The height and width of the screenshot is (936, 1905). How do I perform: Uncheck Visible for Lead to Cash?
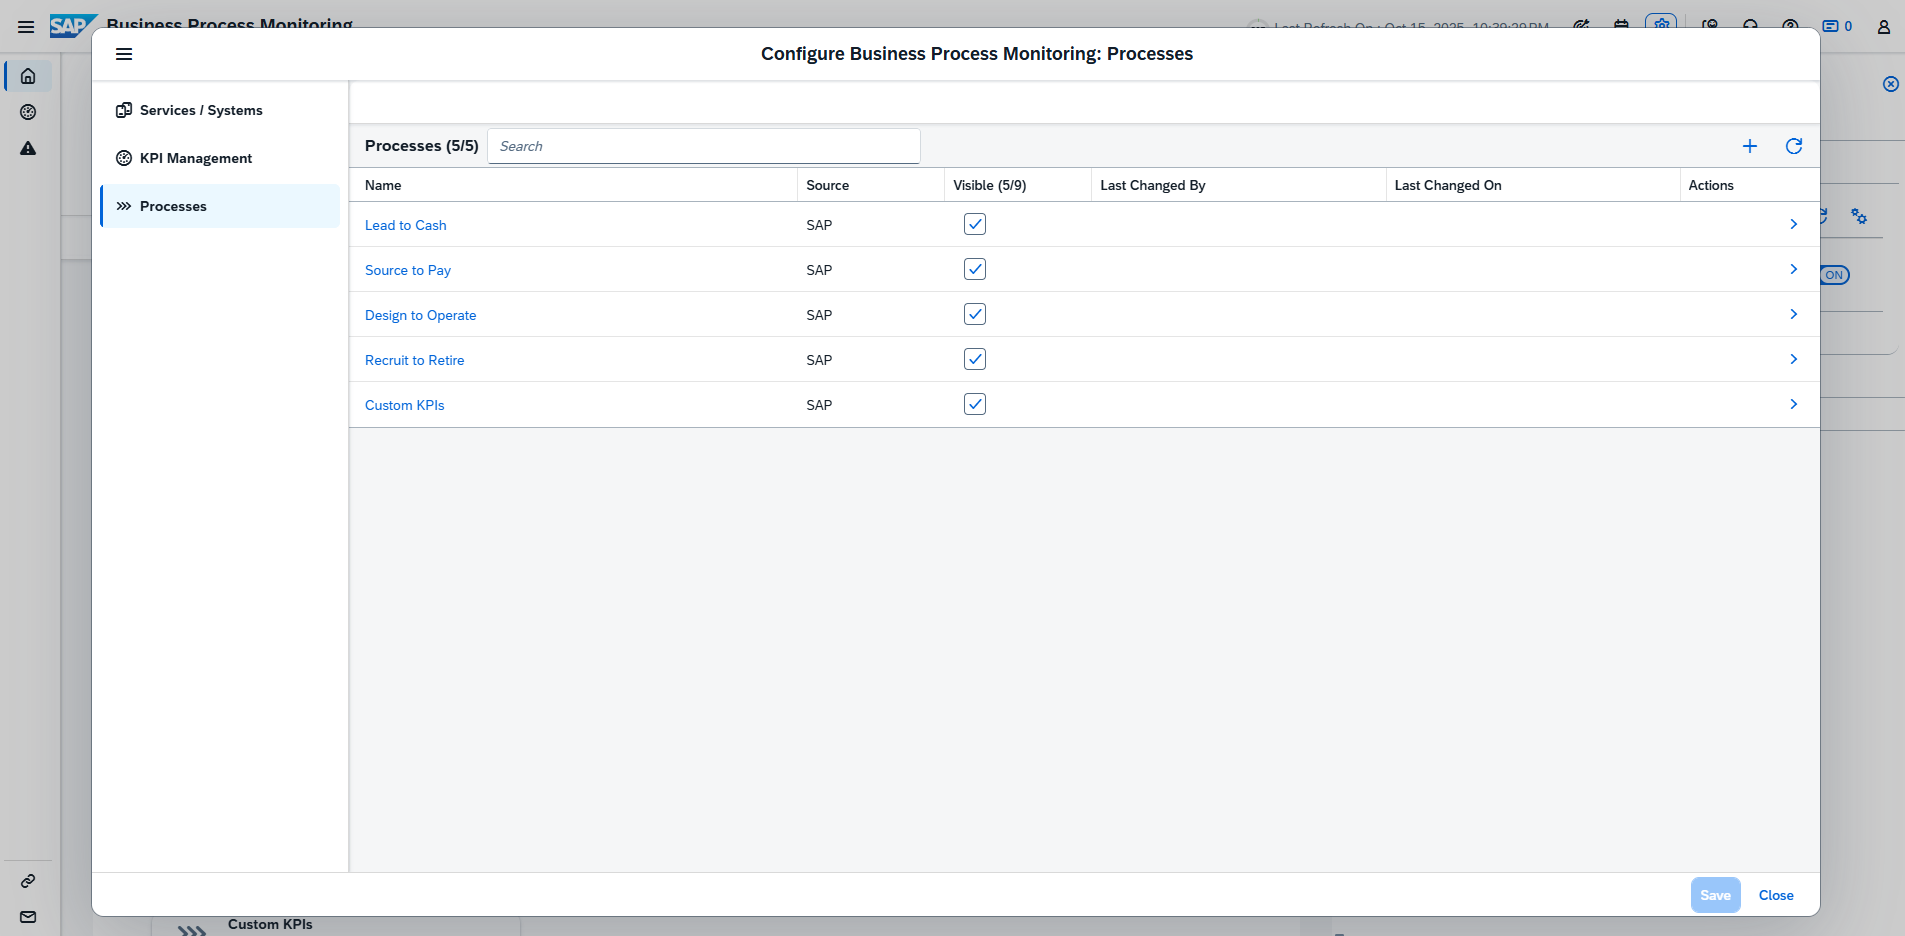[974, 224]
